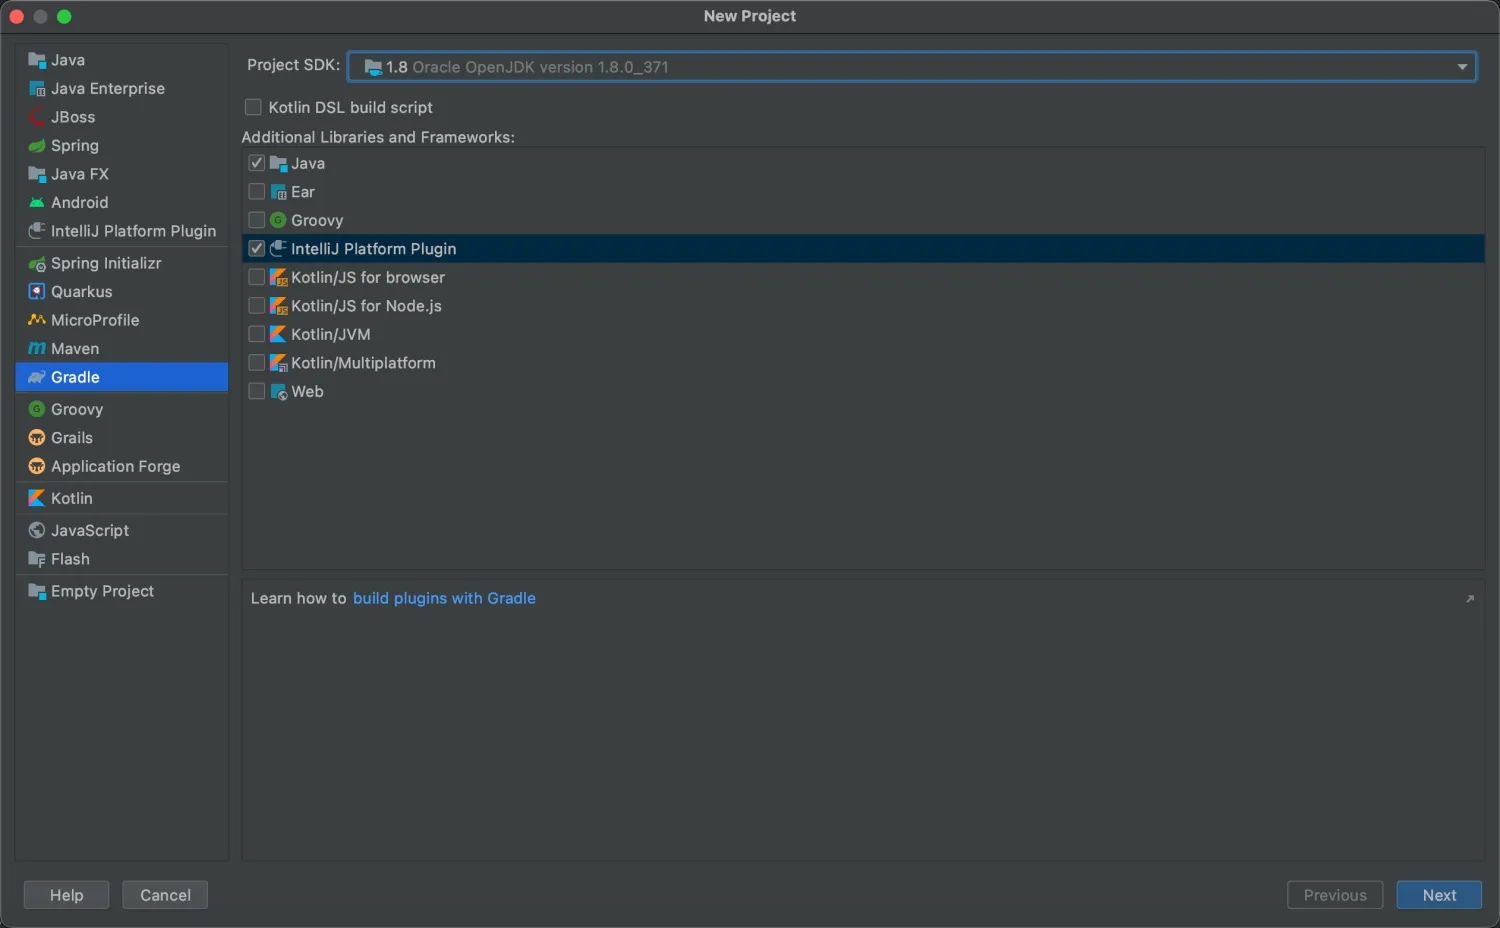Click the Kotlin icon in the sidebar
1500x928 pixels.
click(37, 498)
